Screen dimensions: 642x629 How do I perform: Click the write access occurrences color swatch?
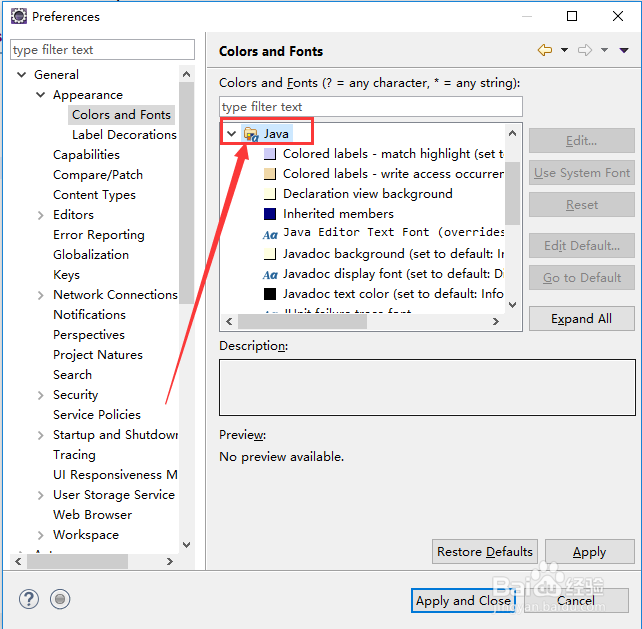270,174
